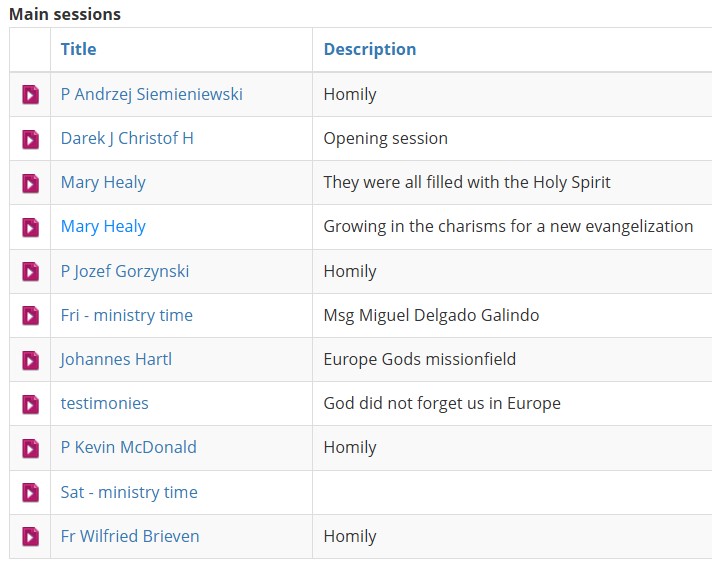The height and width of the screenshot is (562, 712).
Task: Open the Johannes Hartl session link
Action: click(x=116, y=360)
